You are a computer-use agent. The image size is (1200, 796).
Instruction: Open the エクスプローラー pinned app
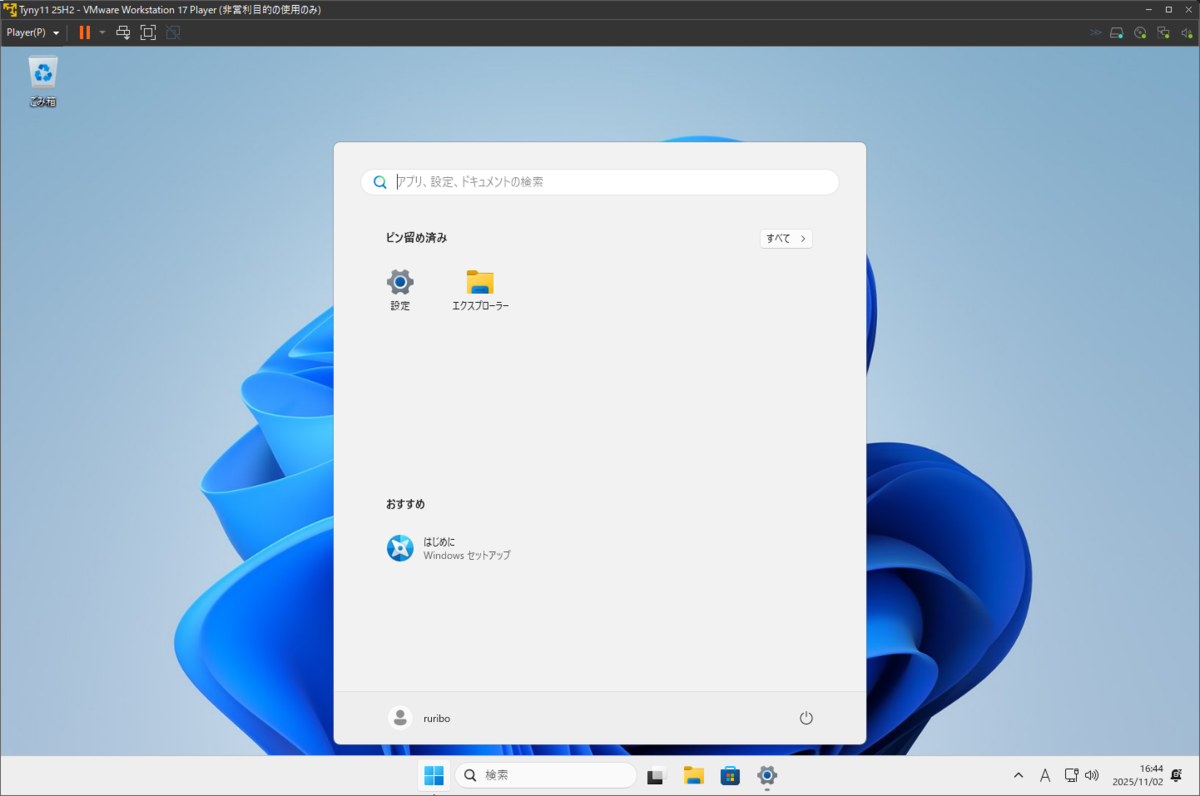coord(480,291)
